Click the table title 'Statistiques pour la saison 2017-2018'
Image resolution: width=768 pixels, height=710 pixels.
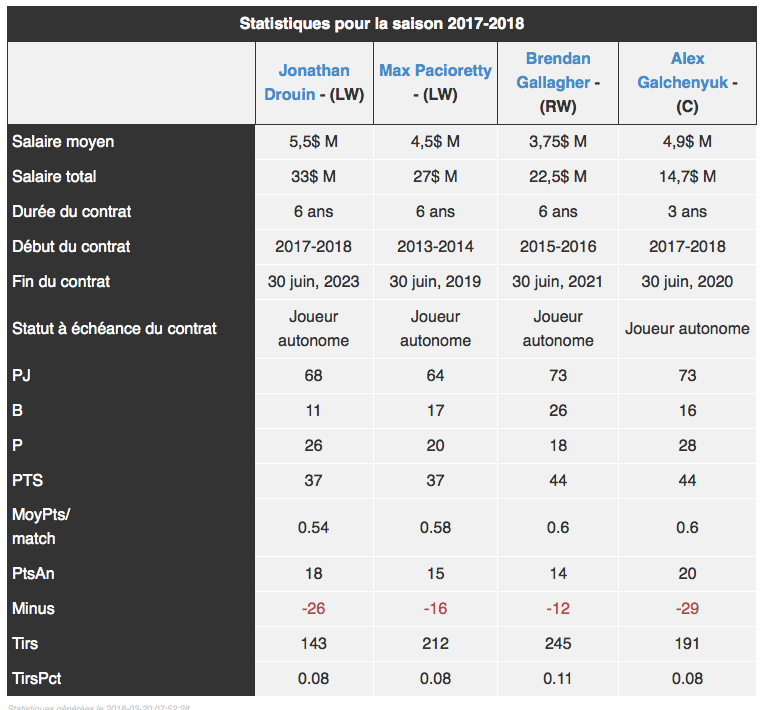pyautogui.click(x=382, y=24)
